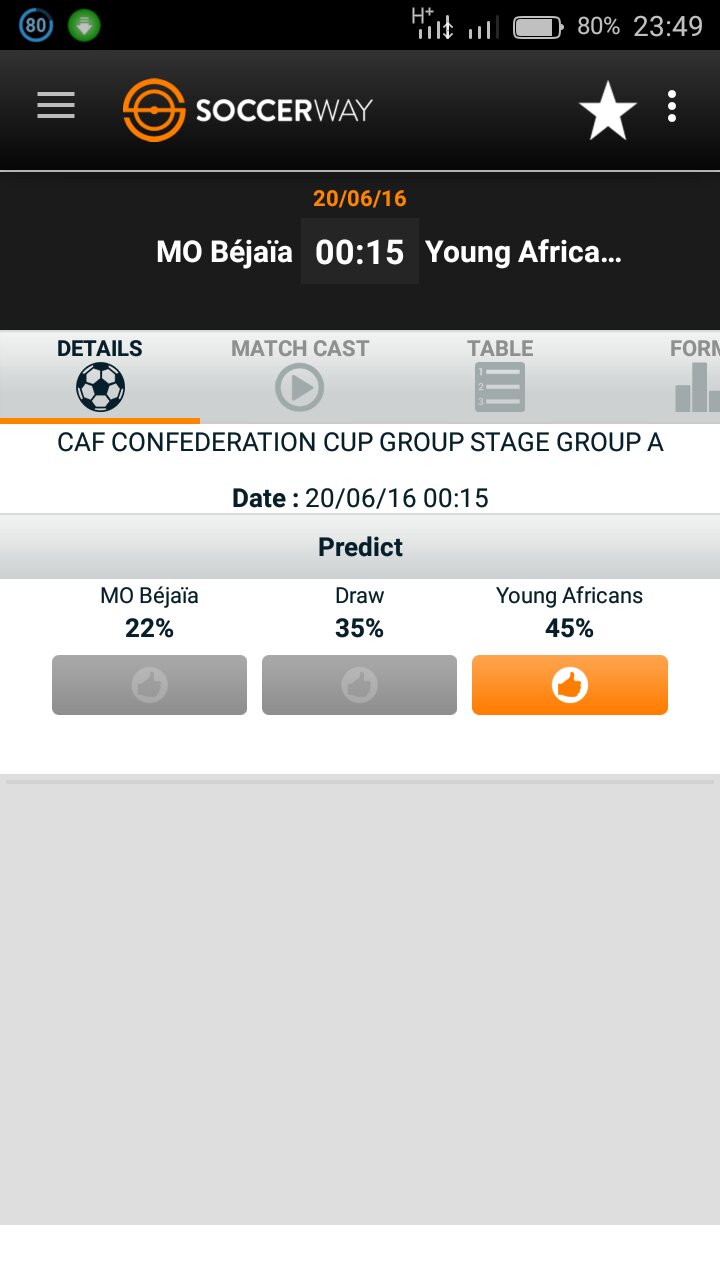Tap the Form bar chart icon
The width and height of the screenshot is (720, 1280).
697,388
